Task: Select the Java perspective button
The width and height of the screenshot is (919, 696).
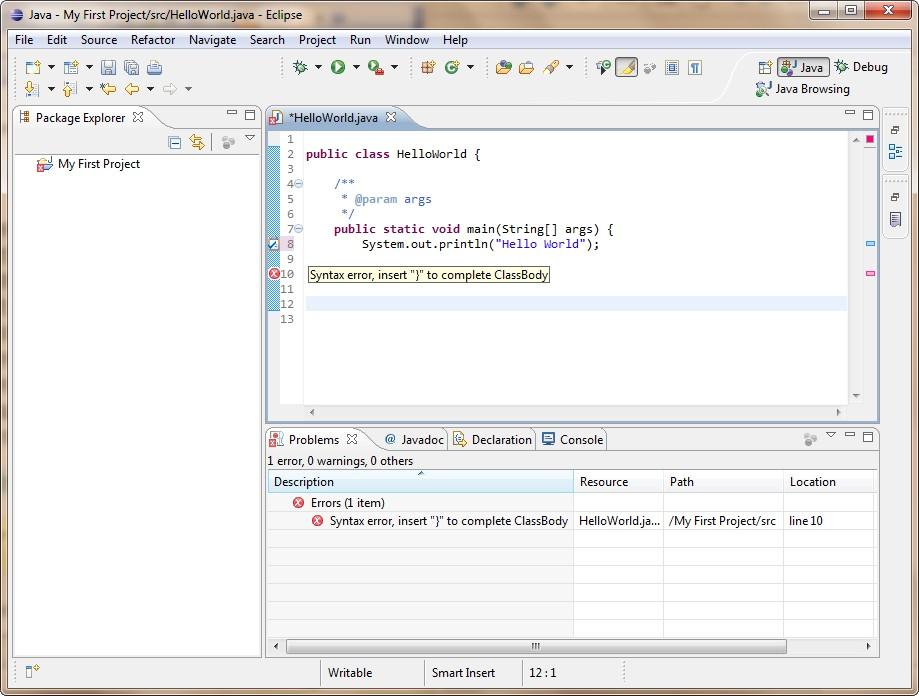Action: coord(803,67)
